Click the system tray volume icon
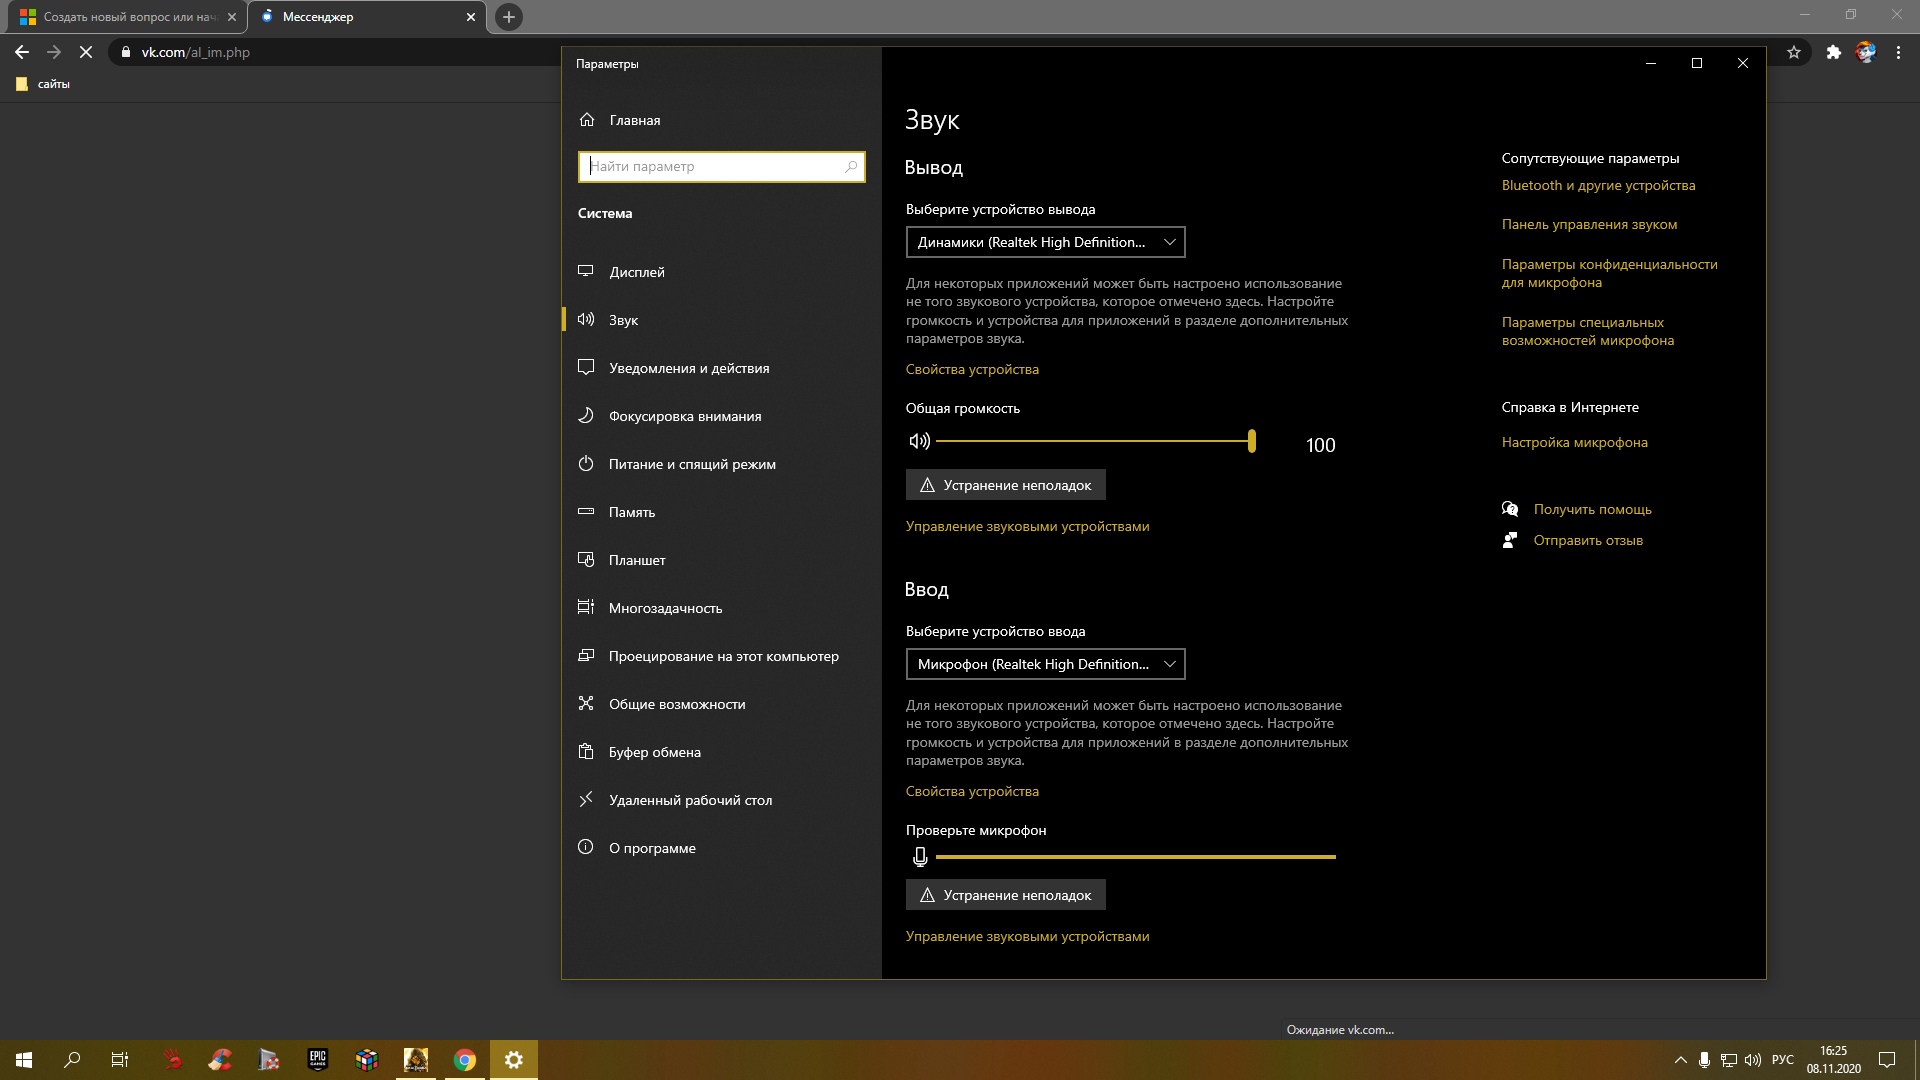Image resolution: width=1920 pixels, height=1080 pixels. click(x=1753, y=1060)
